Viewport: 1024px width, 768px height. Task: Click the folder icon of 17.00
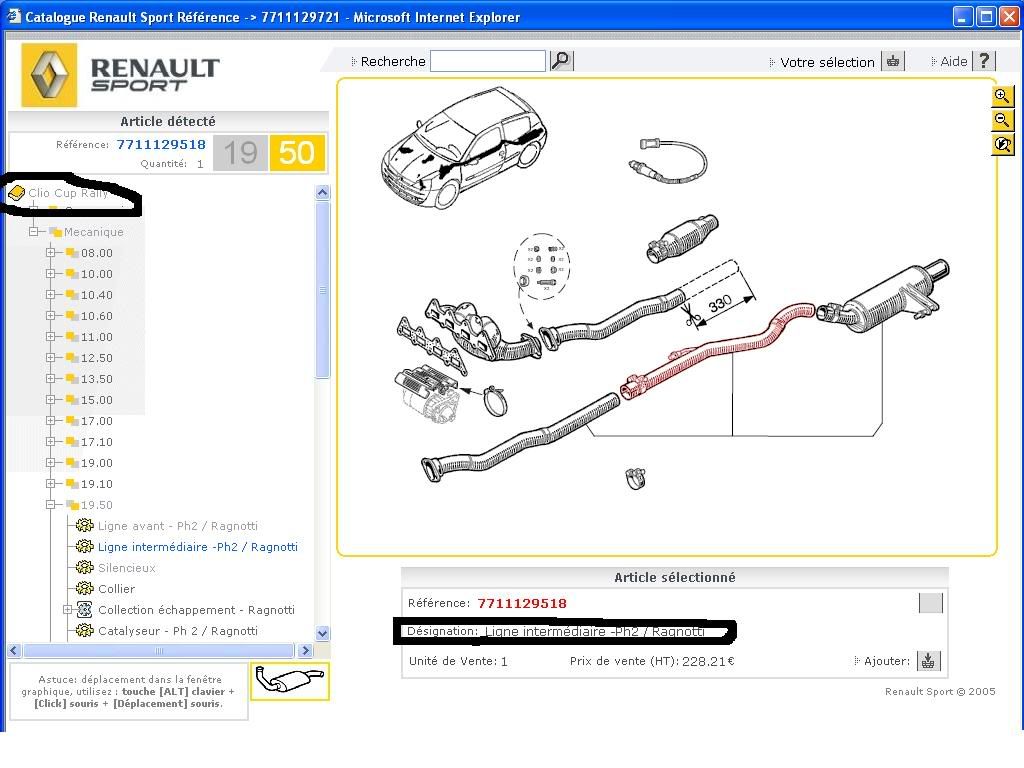(72, 421)
